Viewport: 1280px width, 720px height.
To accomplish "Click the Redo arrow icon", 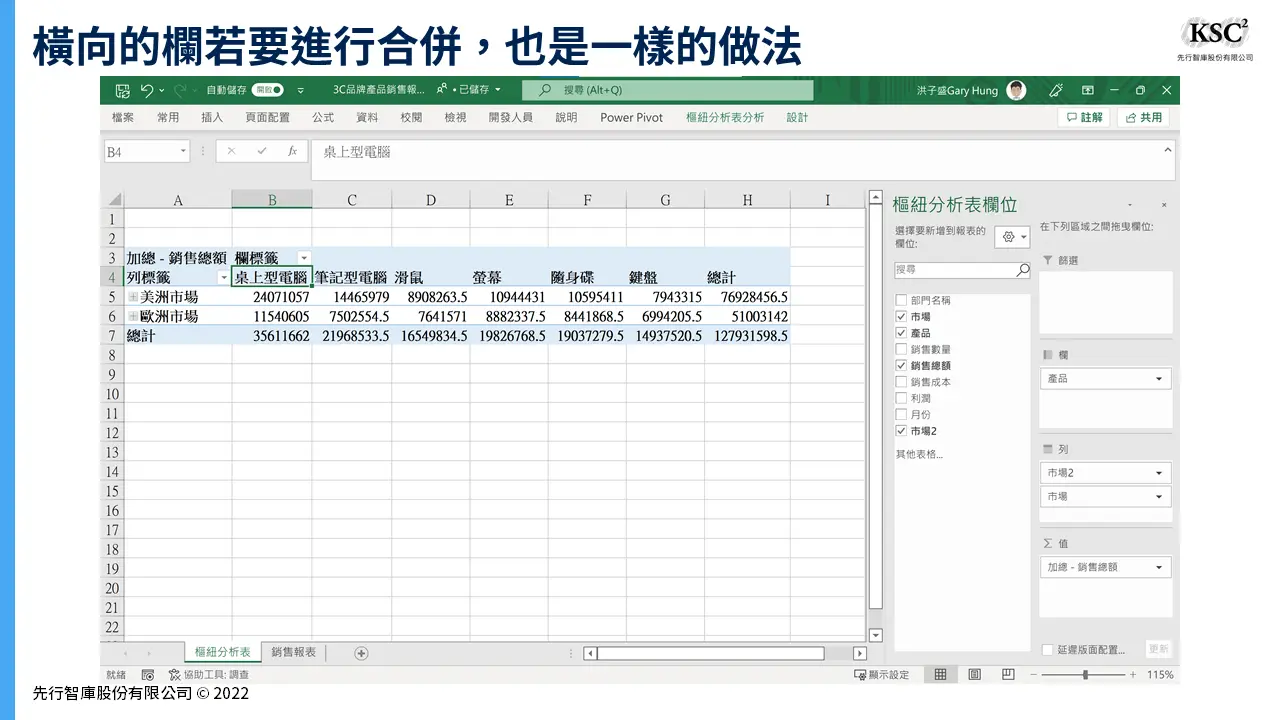I will [x=179, y=90].
